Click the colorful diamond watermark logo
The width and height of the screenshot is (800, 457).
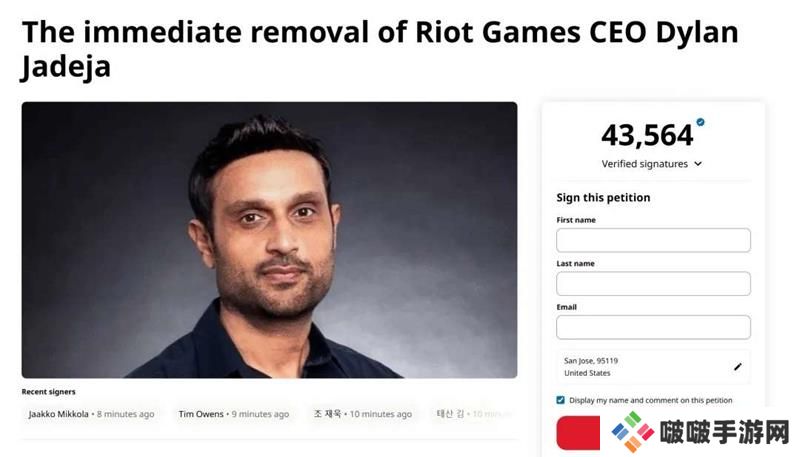coord(632,432)
